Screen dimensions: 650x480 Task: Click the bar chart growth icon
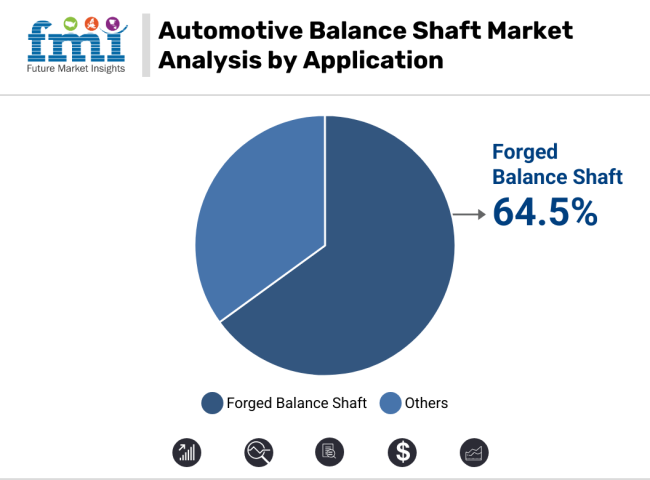(187, 452)
